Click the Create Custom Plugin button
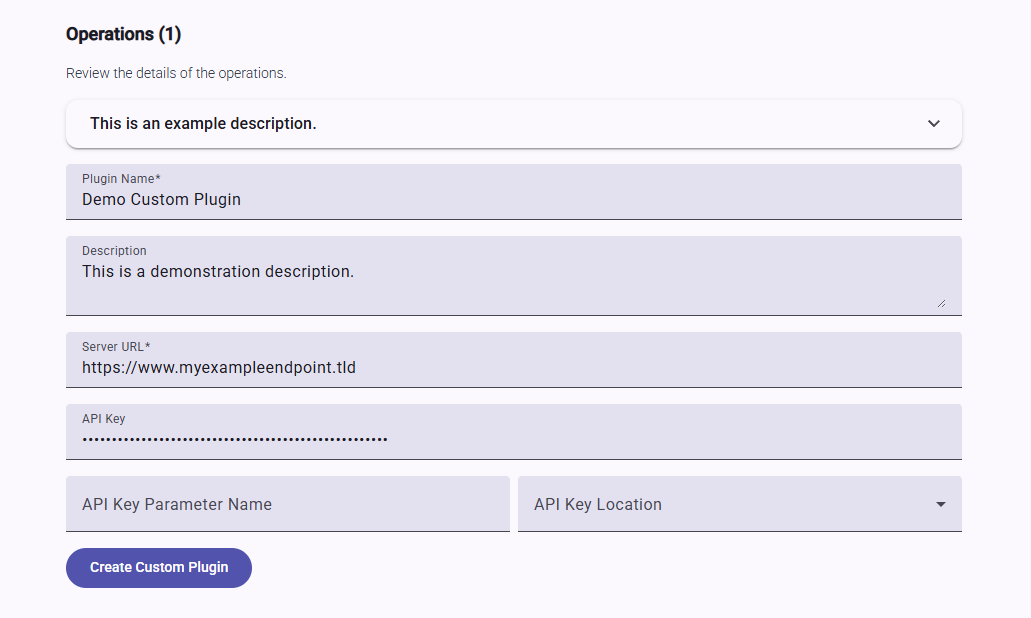 (x=159, y=567)
